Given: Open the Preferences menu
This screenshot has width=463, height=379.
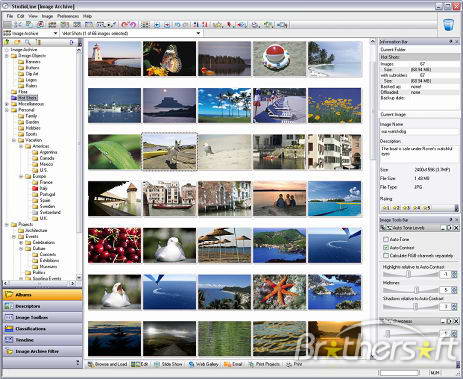Looking at the screenshot, I should pos(68,16).
